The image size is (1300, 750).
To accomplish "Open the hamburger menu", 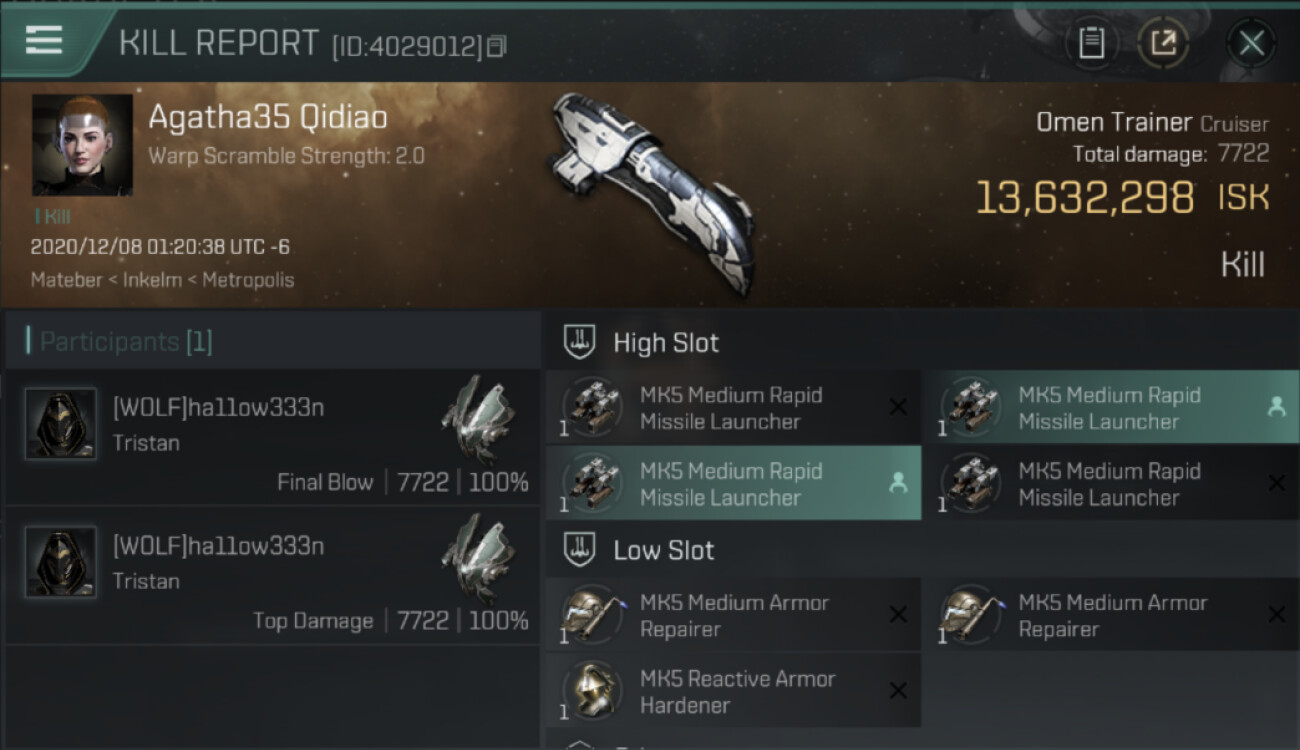I will pos(44,40).
